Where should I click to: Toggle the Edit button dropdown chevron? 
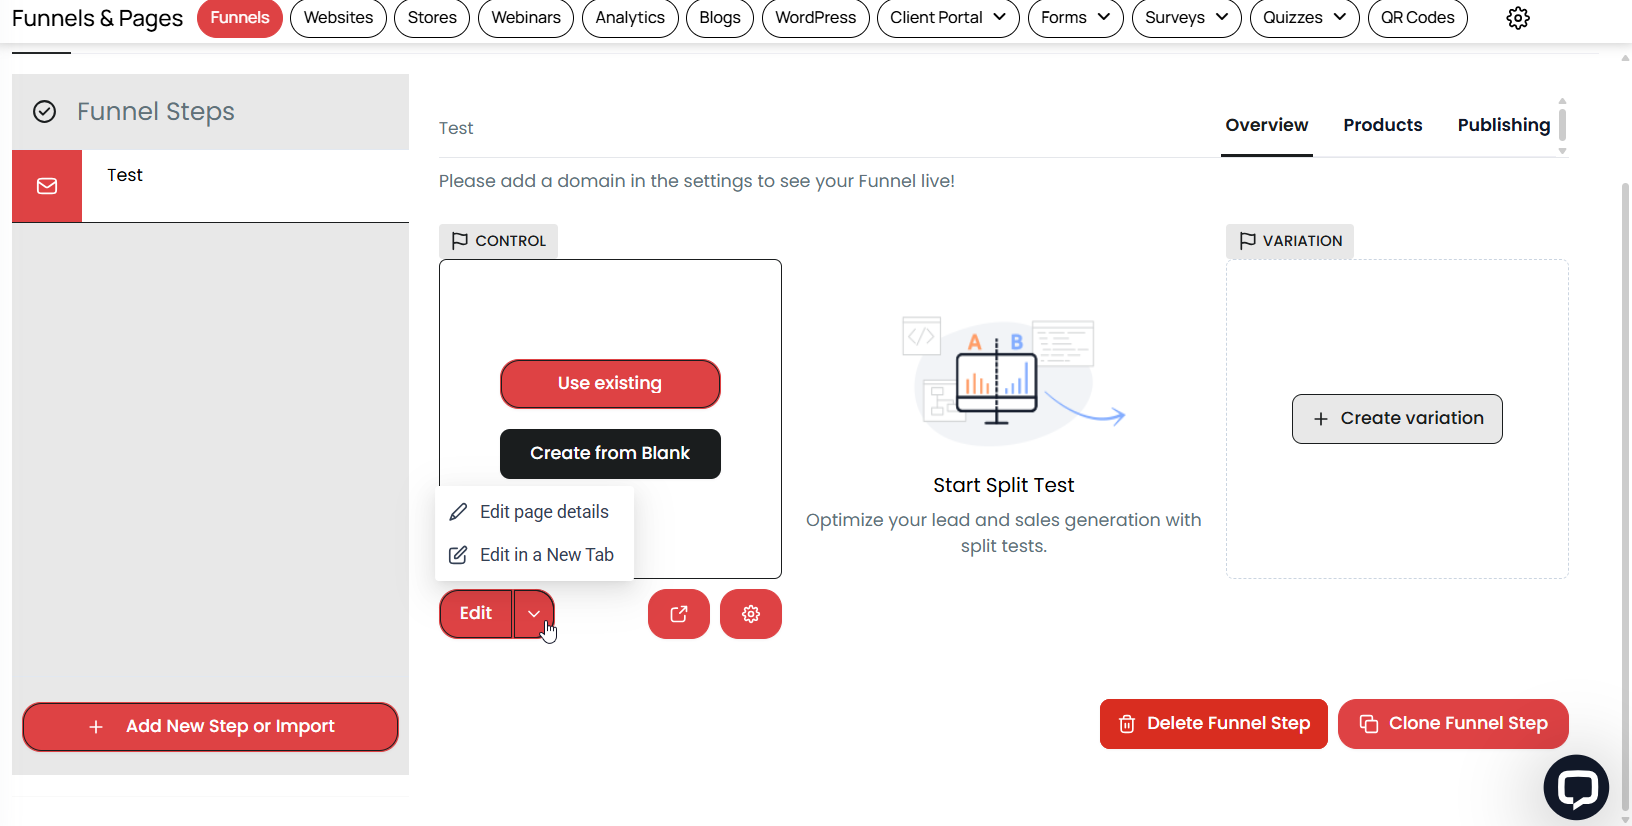click(534, 614)
